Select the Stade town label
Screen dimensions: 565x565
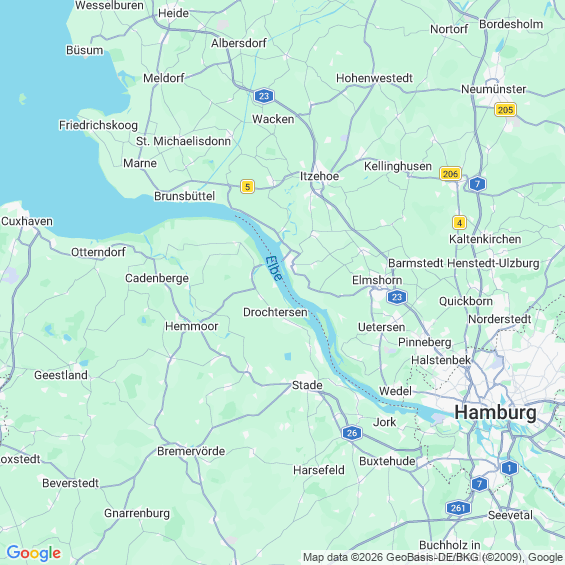point(307,385)
